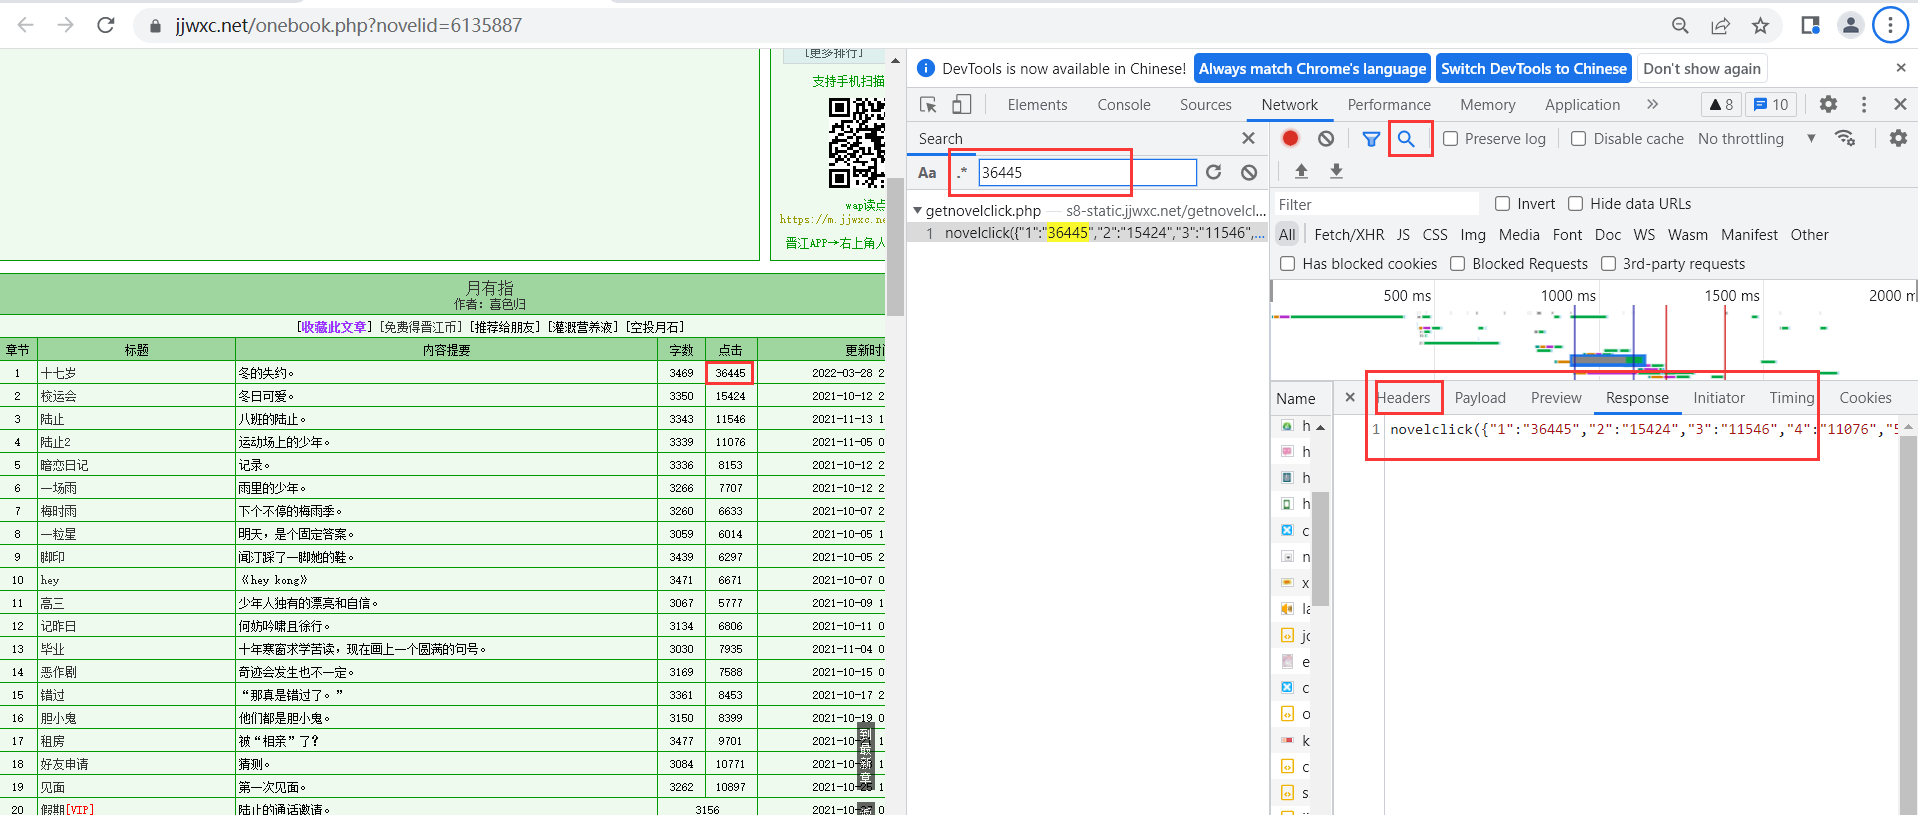Enable the Preserve log checkbox

(1450, 139)
